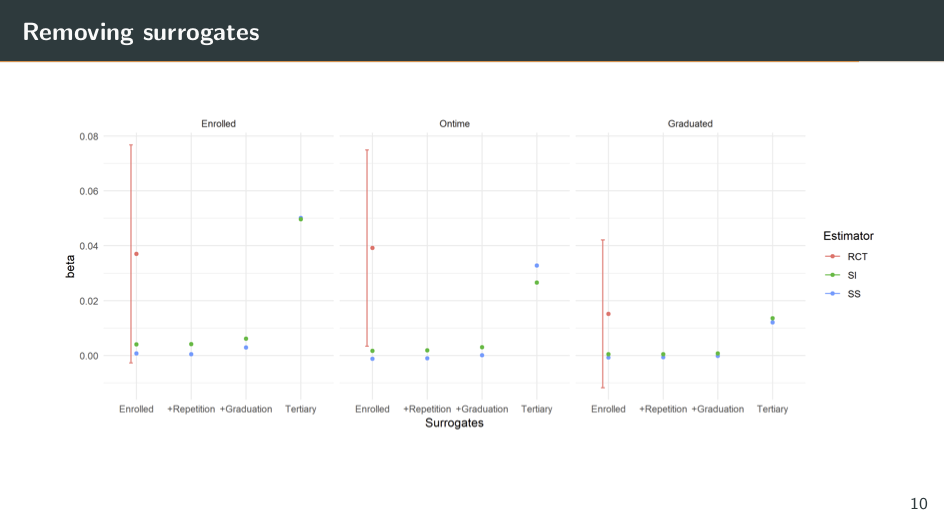This screenshot has width=944, height=531.
Task: Click +Repetition tick label under Enrolled panel
Action: point(190,409)
